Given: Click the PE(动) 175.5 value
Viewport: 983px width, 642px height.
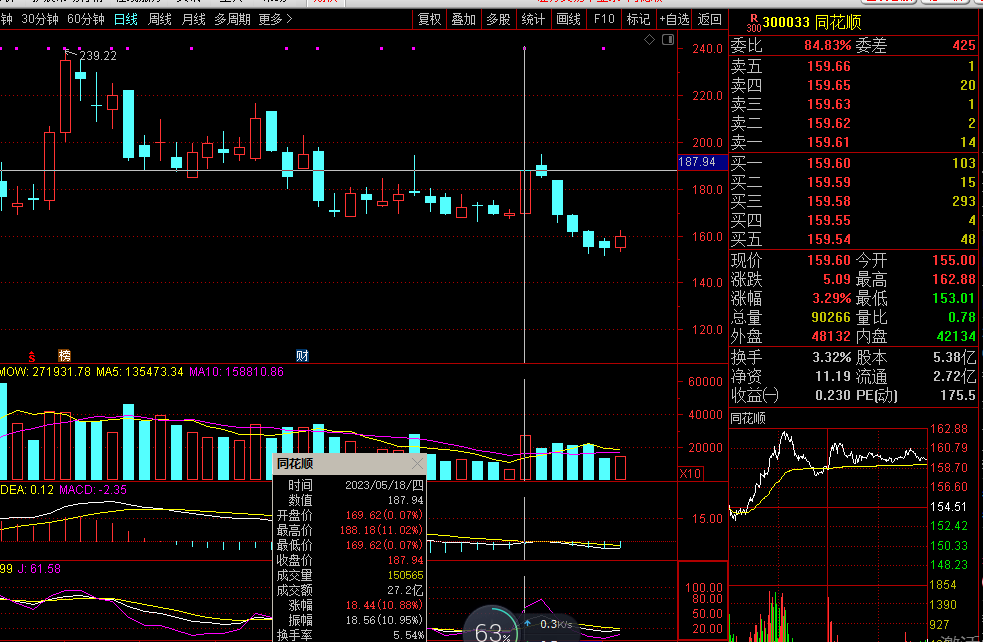Looking at the screenshot, I should pos(958,396).
